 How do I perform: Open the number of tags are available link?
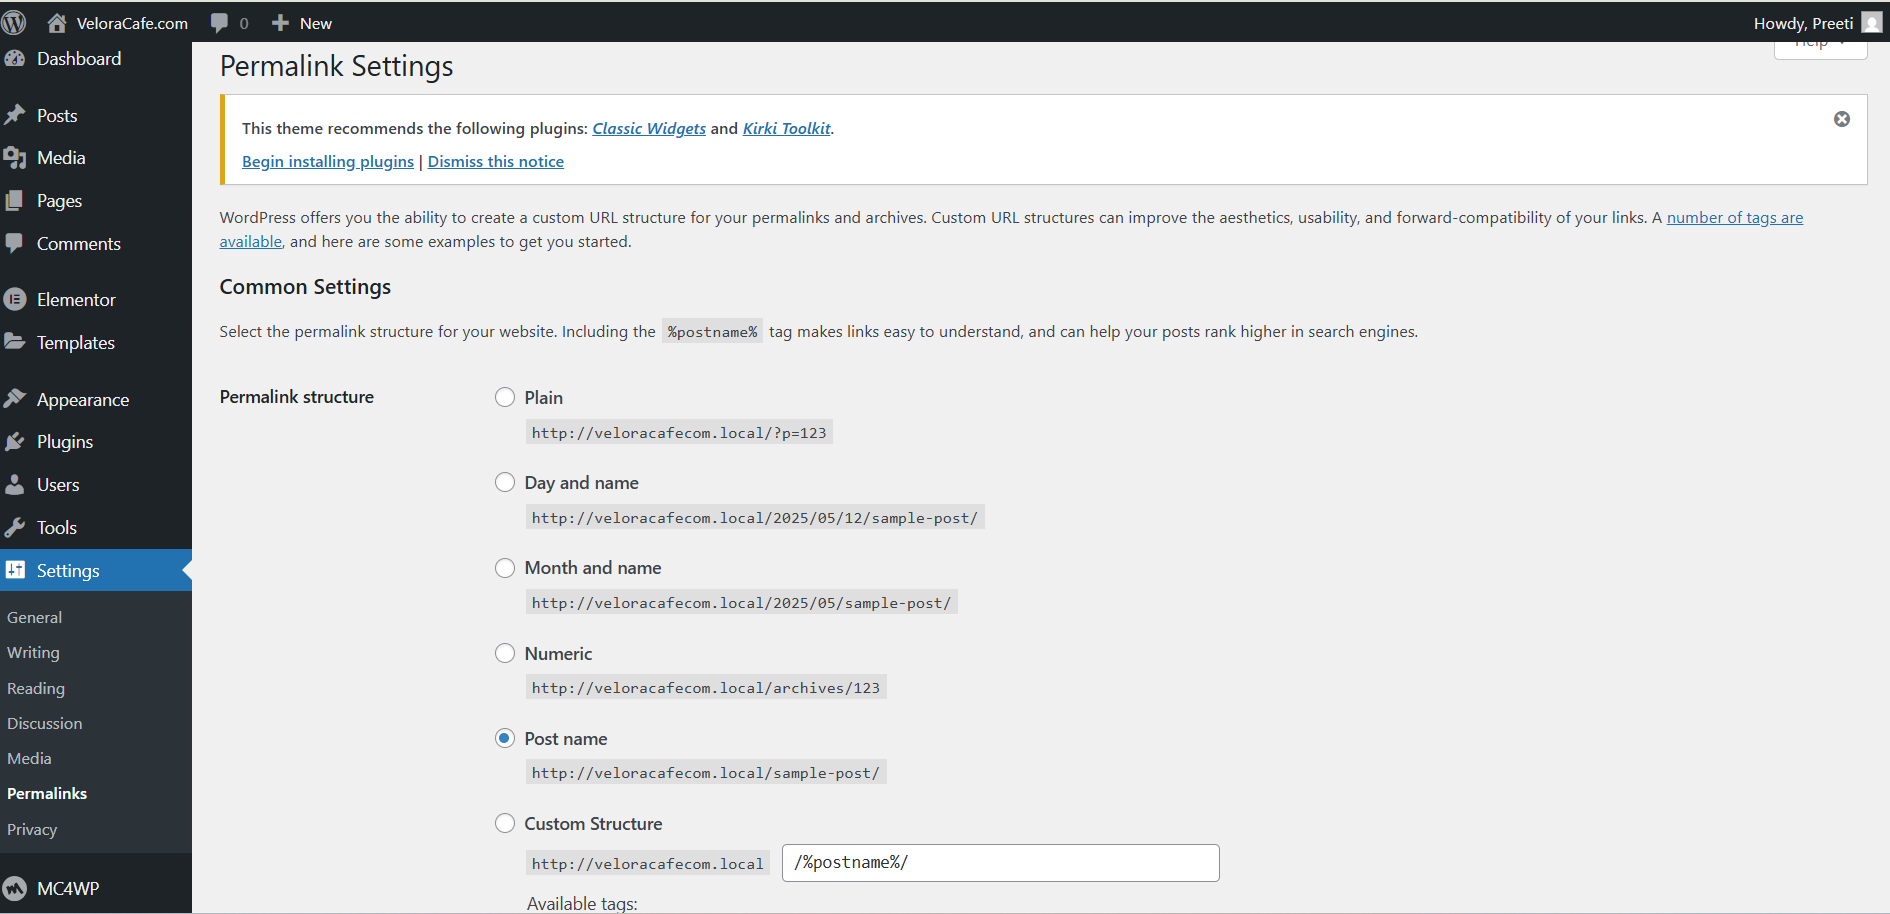pos(1735,217)
